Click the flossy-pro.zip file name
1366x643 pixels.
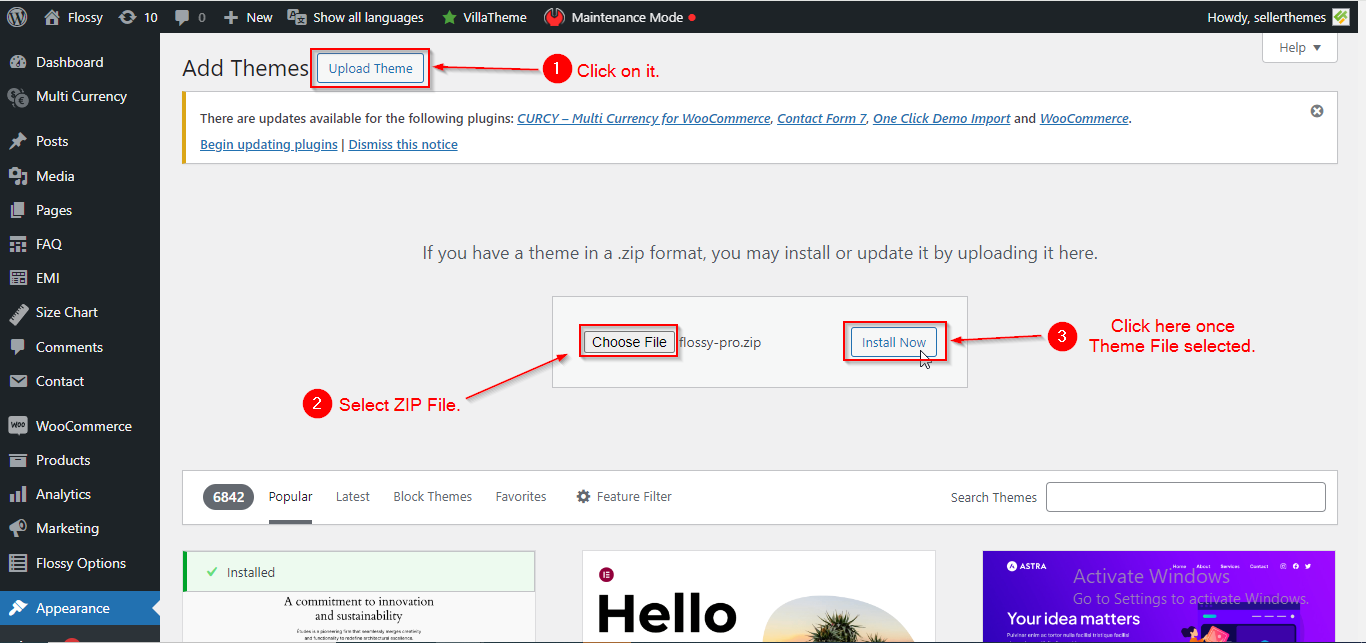[720, 342]
